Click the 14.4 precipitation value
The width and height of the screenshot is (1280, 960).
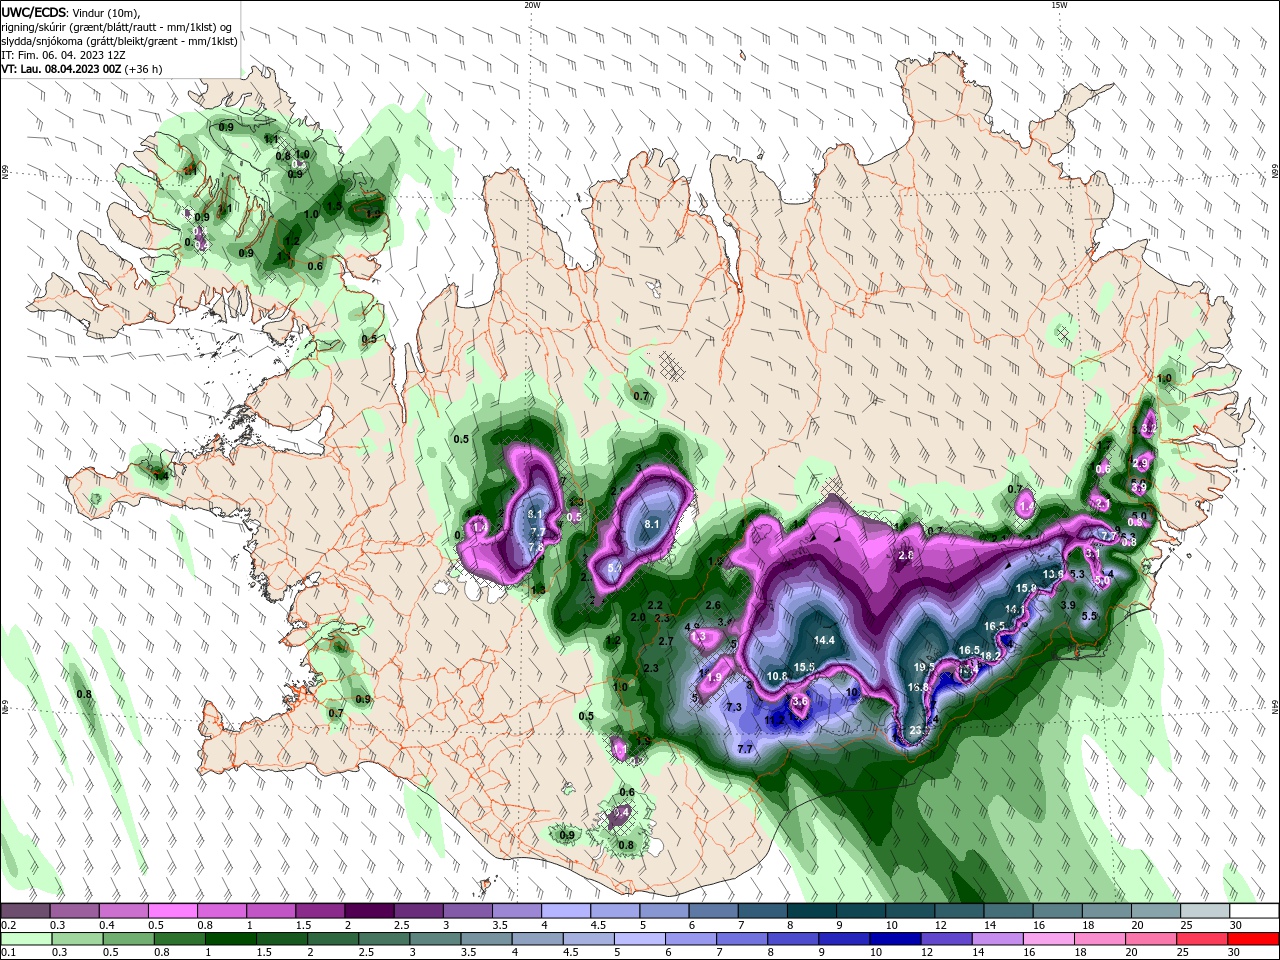click(x=824, y=640)
